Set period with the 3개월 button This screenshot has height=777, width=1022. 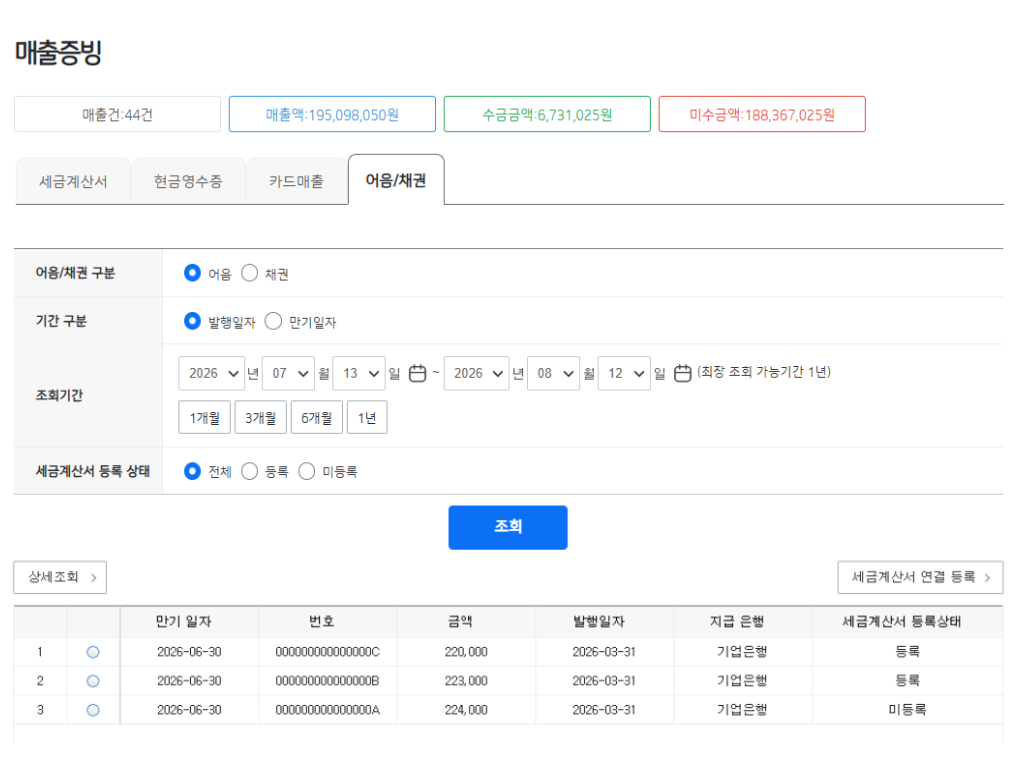[x=261, y=418]
